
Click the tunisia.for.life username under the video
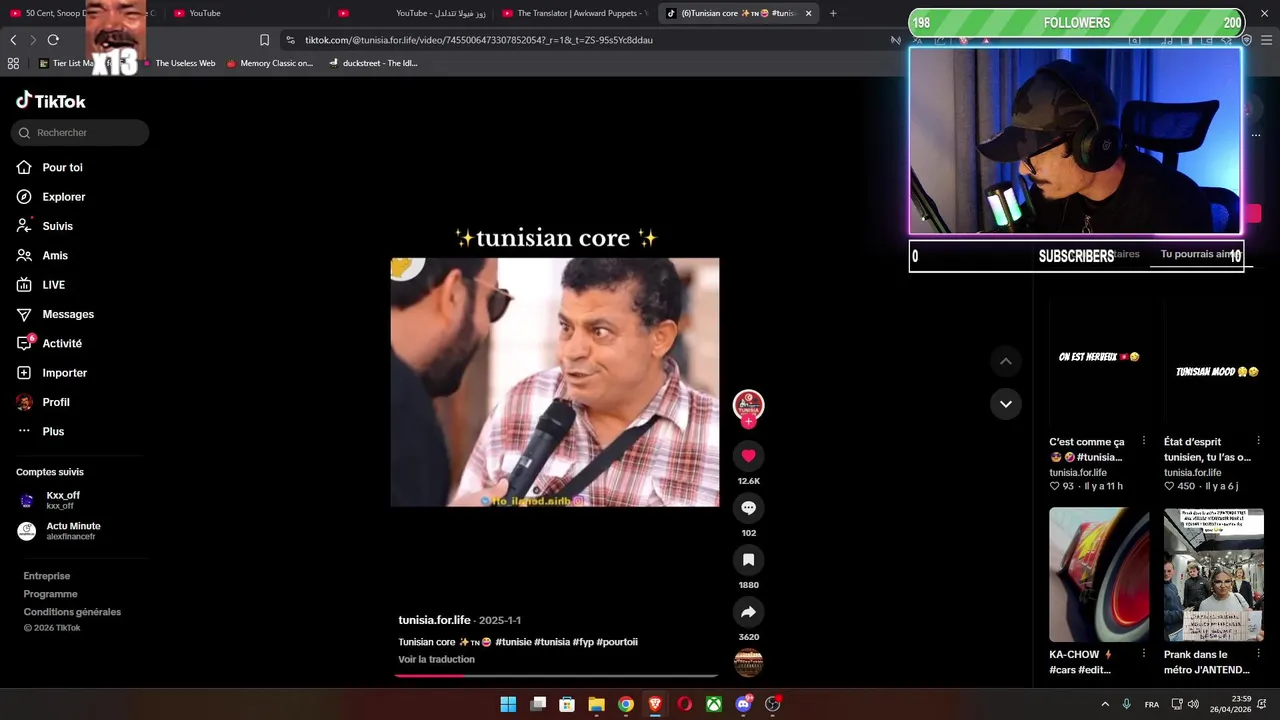[434, 620]
